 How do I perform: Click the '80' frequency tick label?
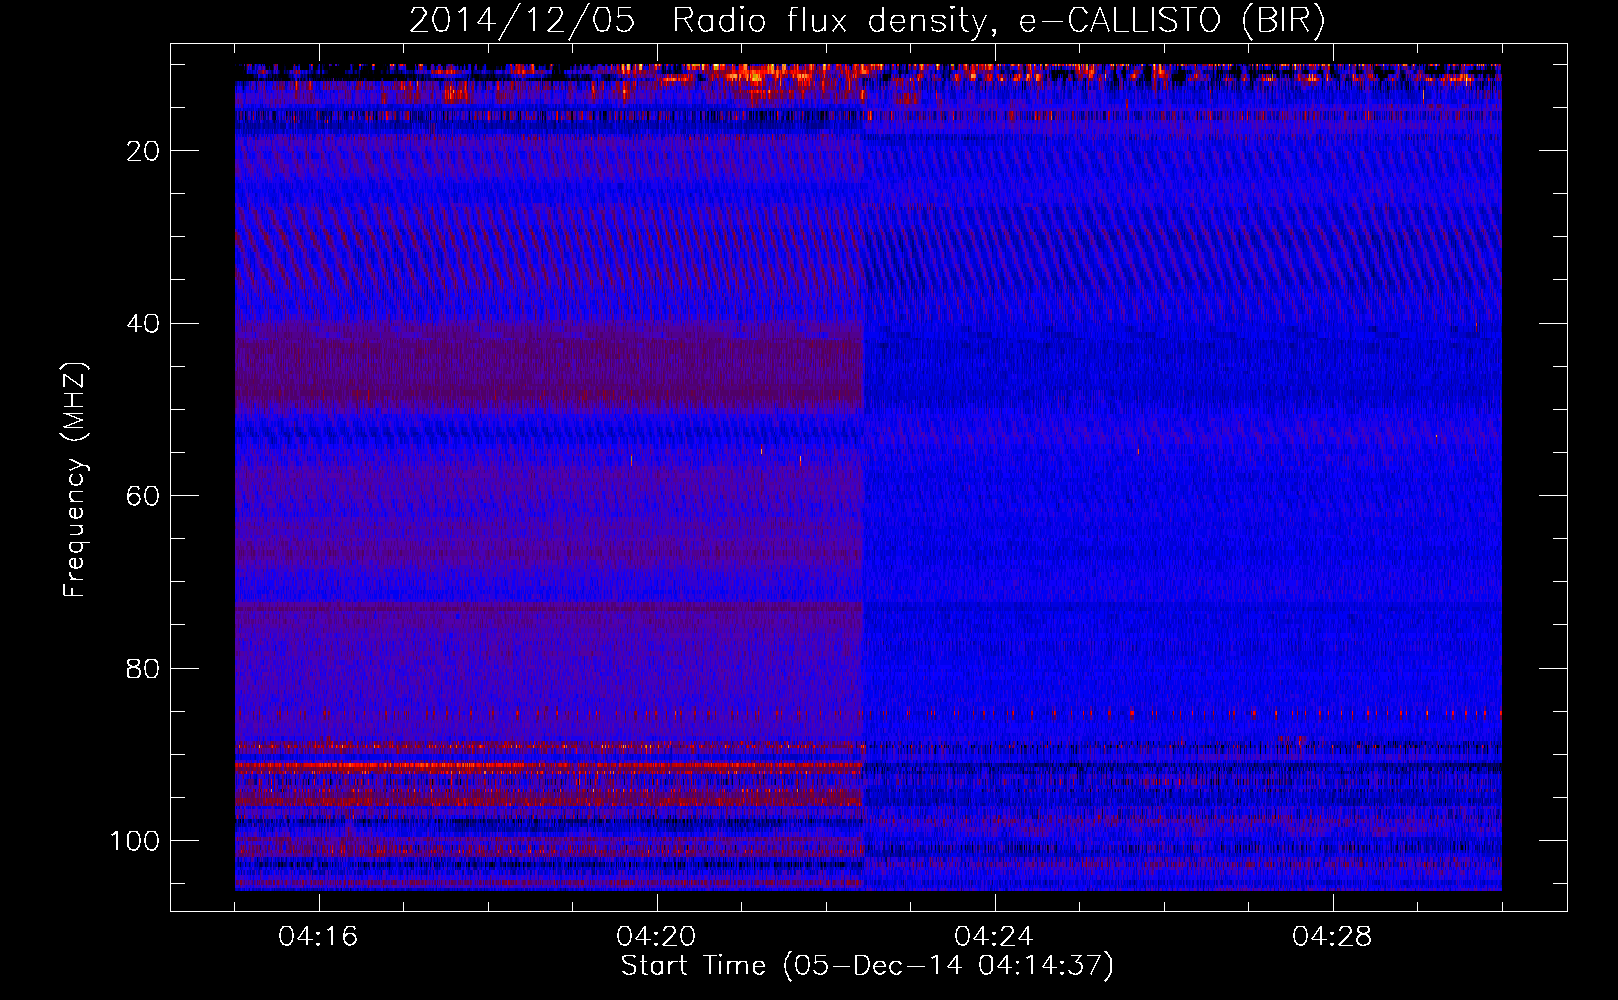144,668
